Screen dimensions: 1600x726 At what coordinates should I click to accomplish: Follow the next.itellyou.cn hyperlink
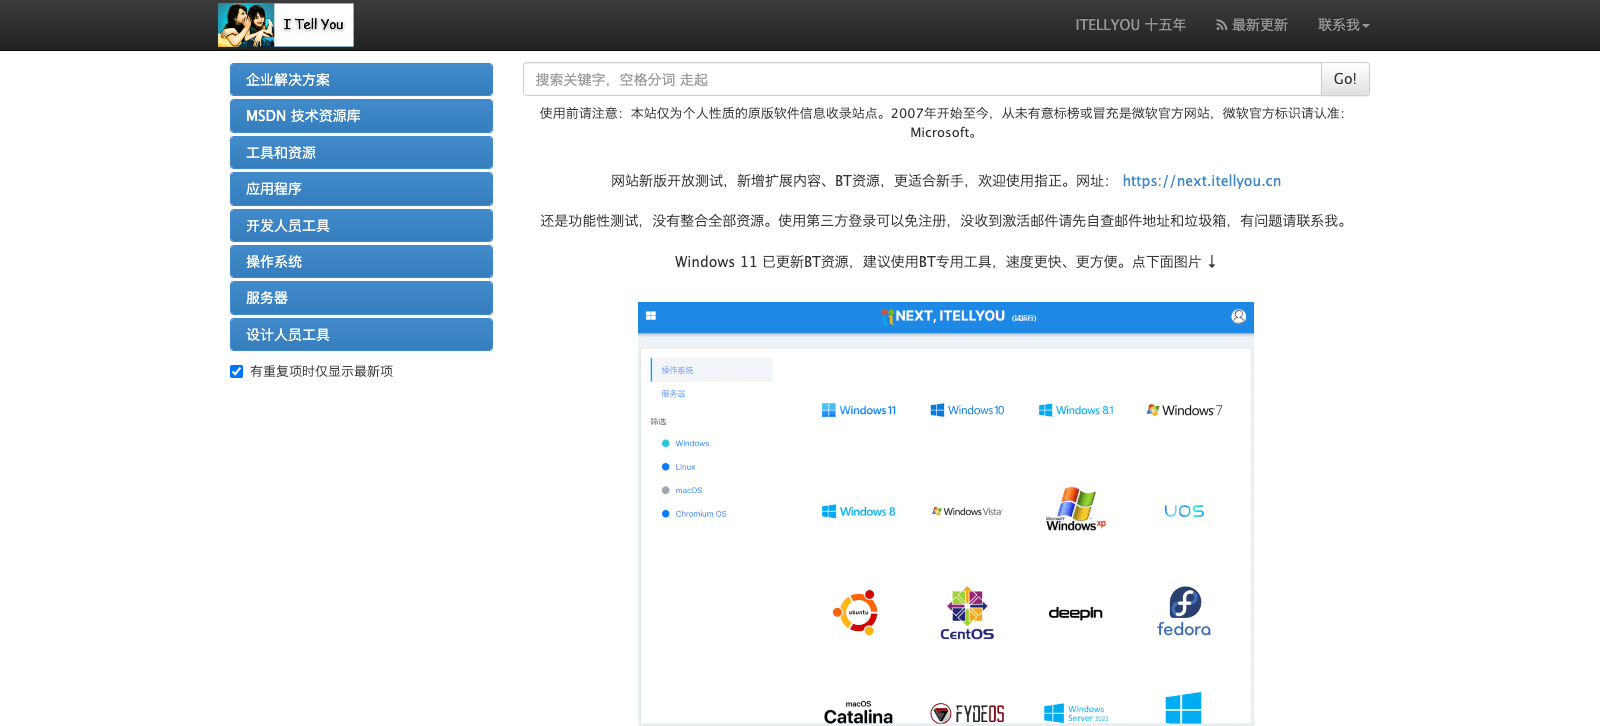click(1201, 181)
